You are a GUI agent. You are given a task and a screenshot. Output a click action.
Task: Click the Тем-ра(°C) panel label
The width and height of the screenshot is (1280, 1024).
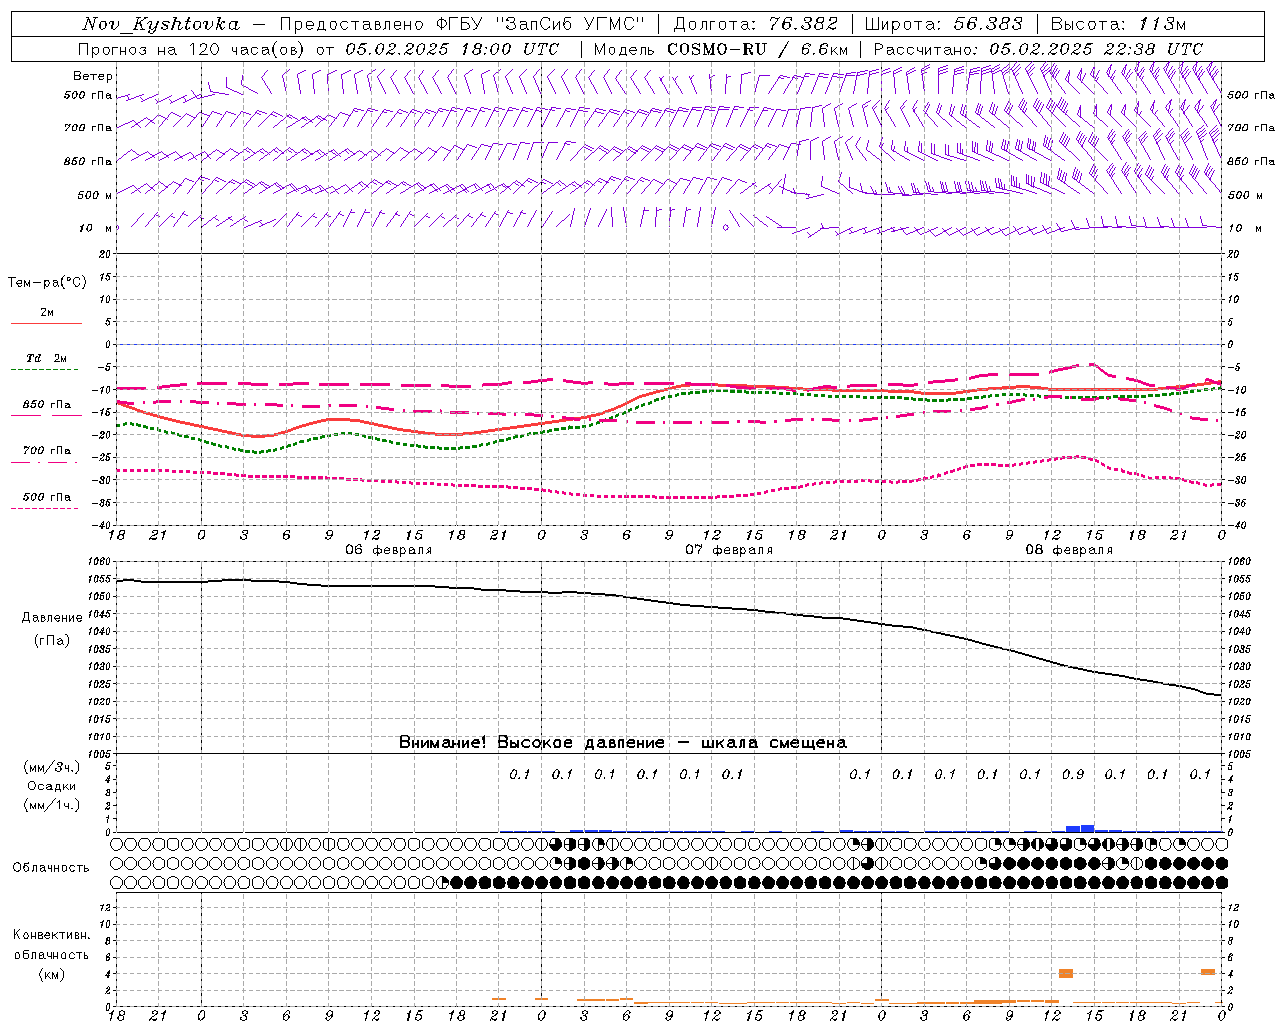pyautogui.click(x=47, y=283)
